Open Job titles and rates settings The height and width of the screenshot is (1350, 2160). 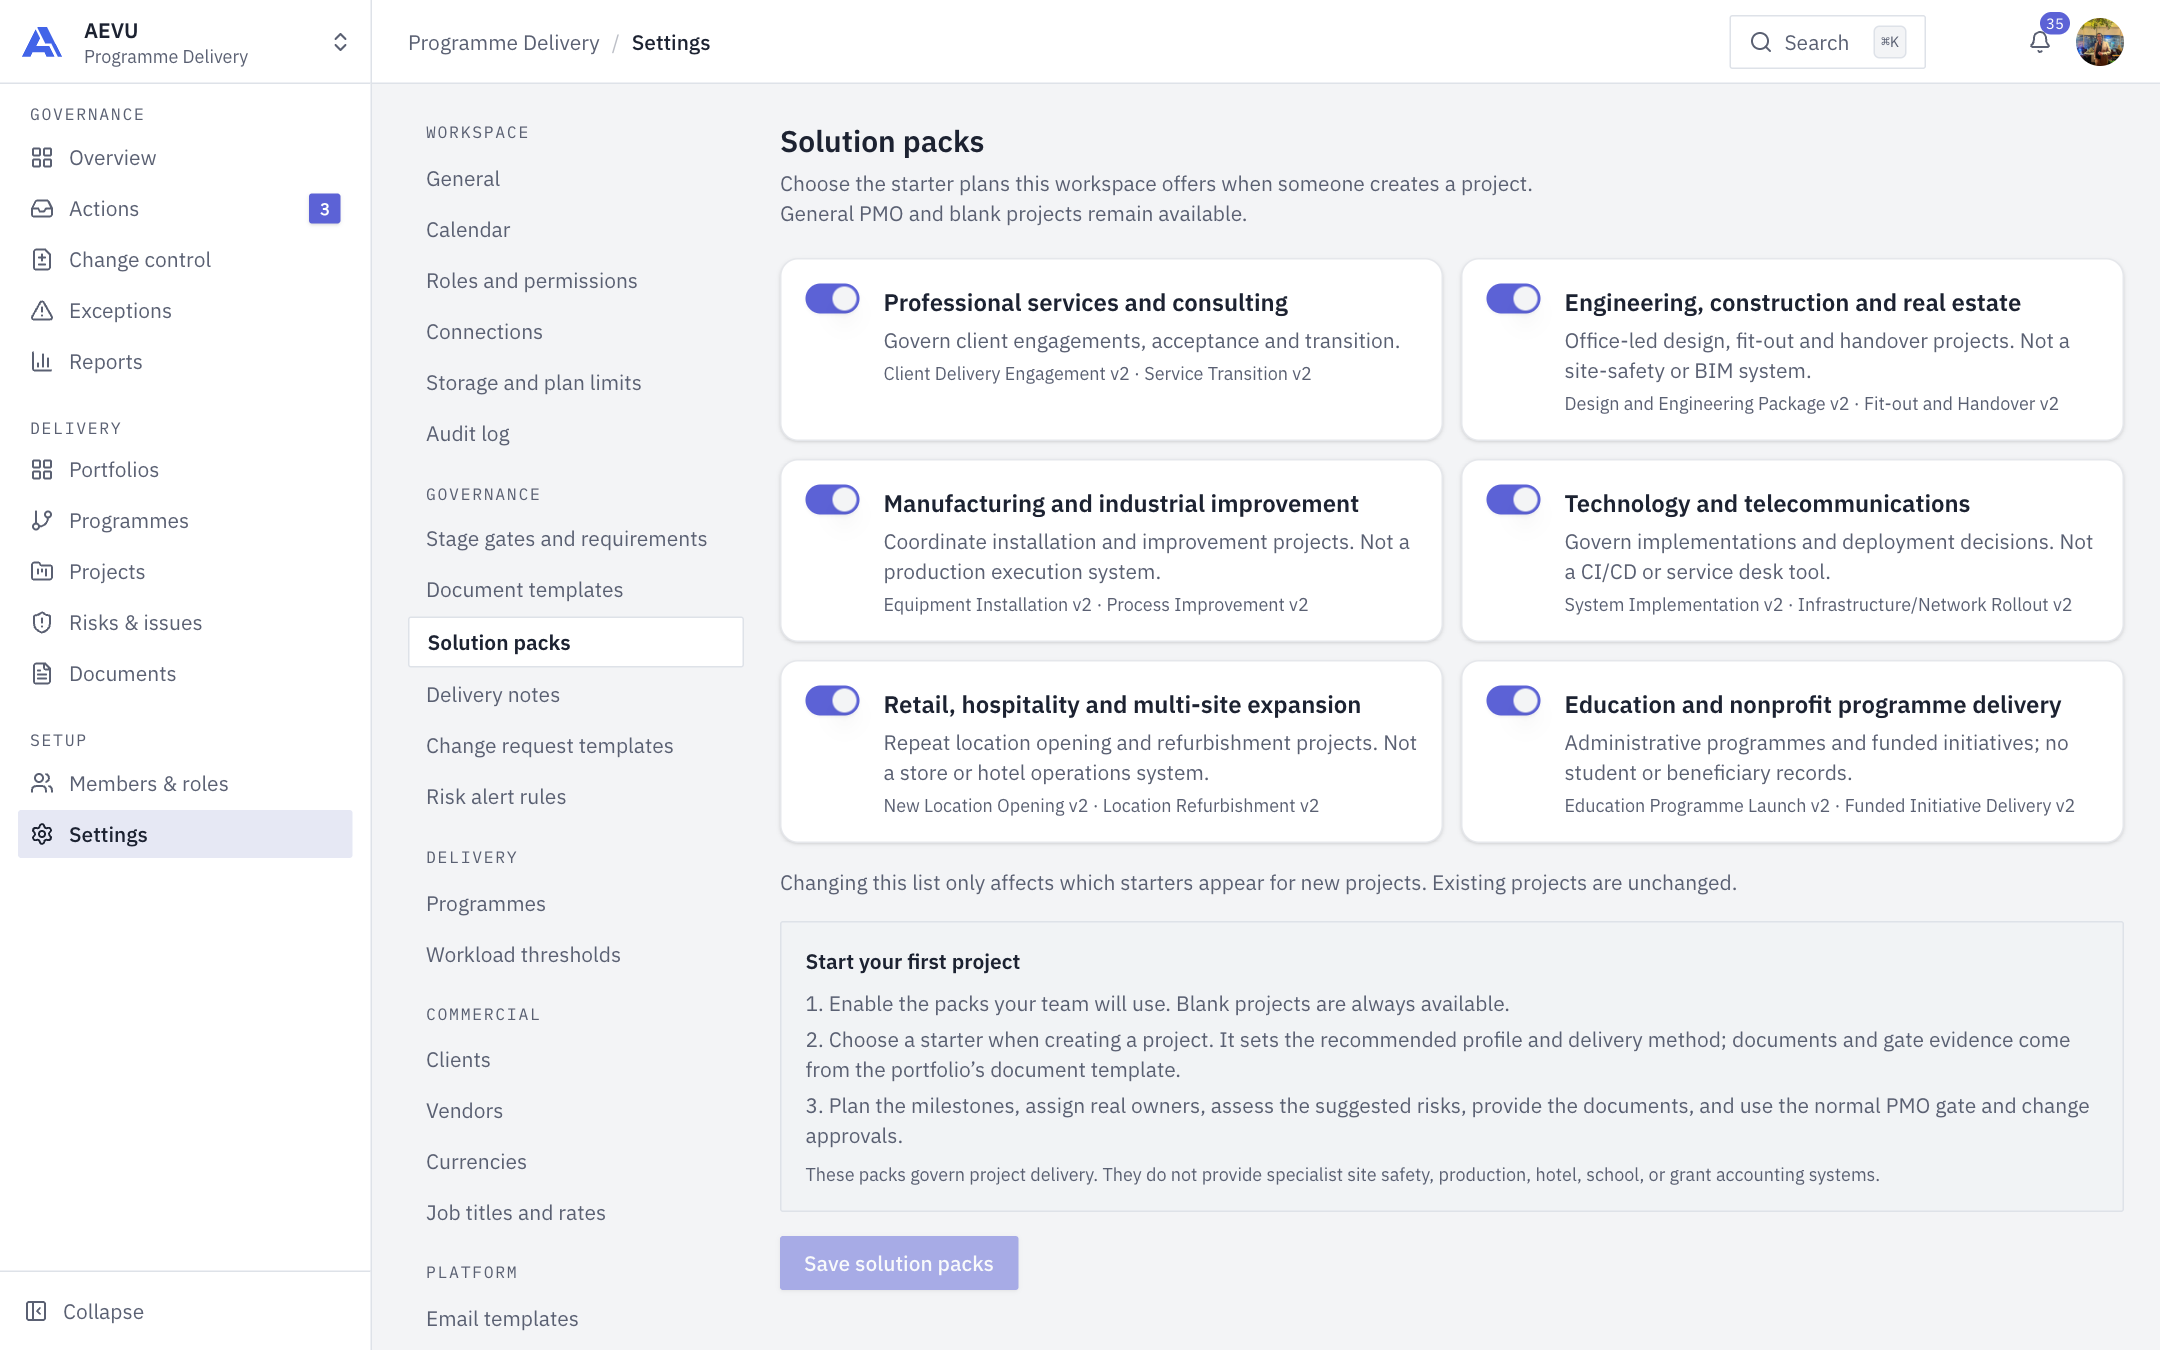pyautogui.click(x=516, y=1213)
